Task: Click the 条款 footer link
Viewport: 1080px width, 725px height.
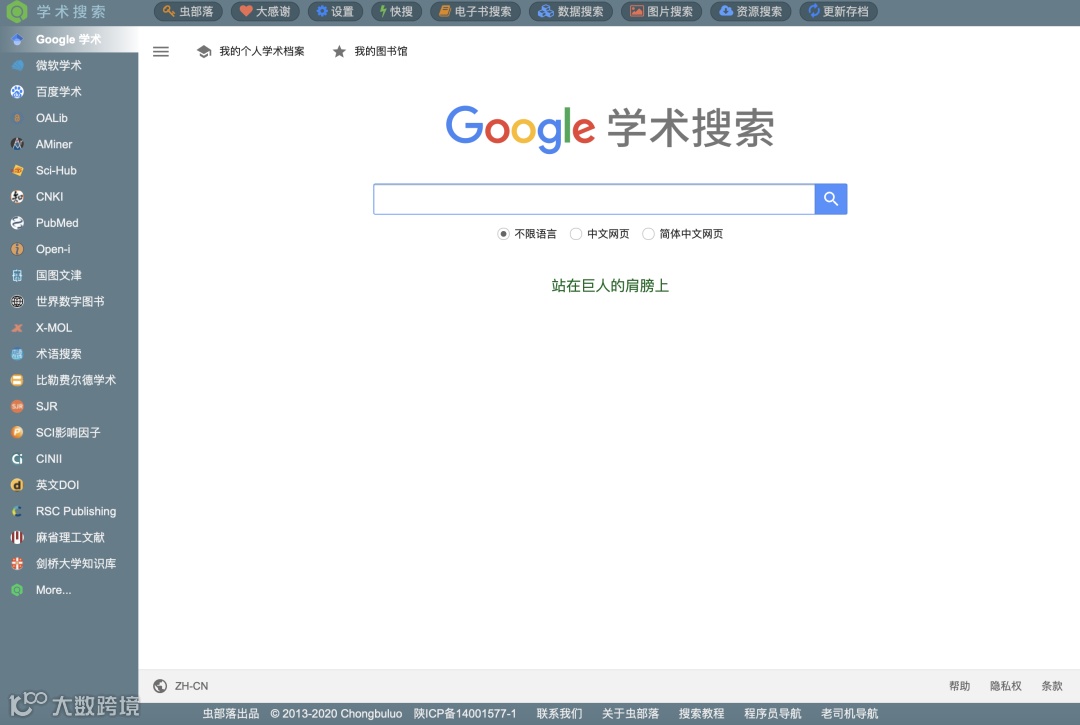Action: point(1052,686)
